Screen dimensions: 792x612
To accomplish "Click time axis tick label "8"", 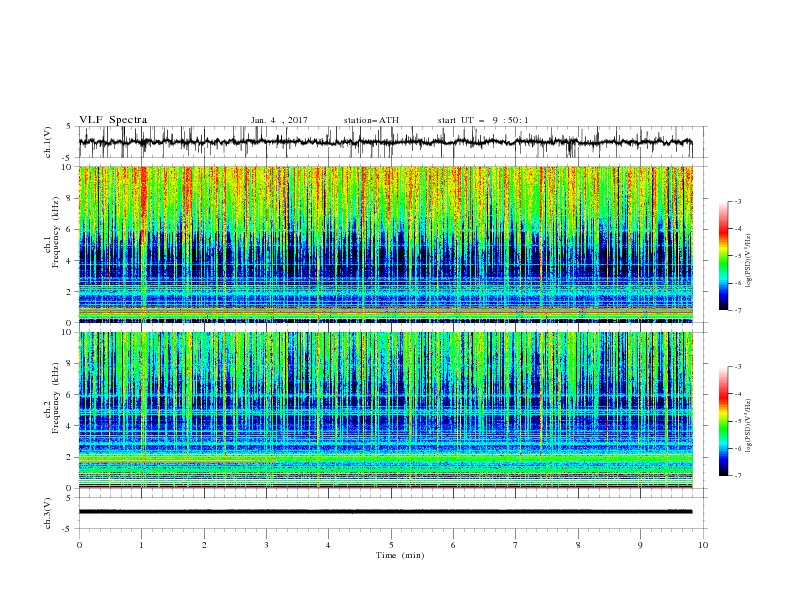I will (578, 545).
